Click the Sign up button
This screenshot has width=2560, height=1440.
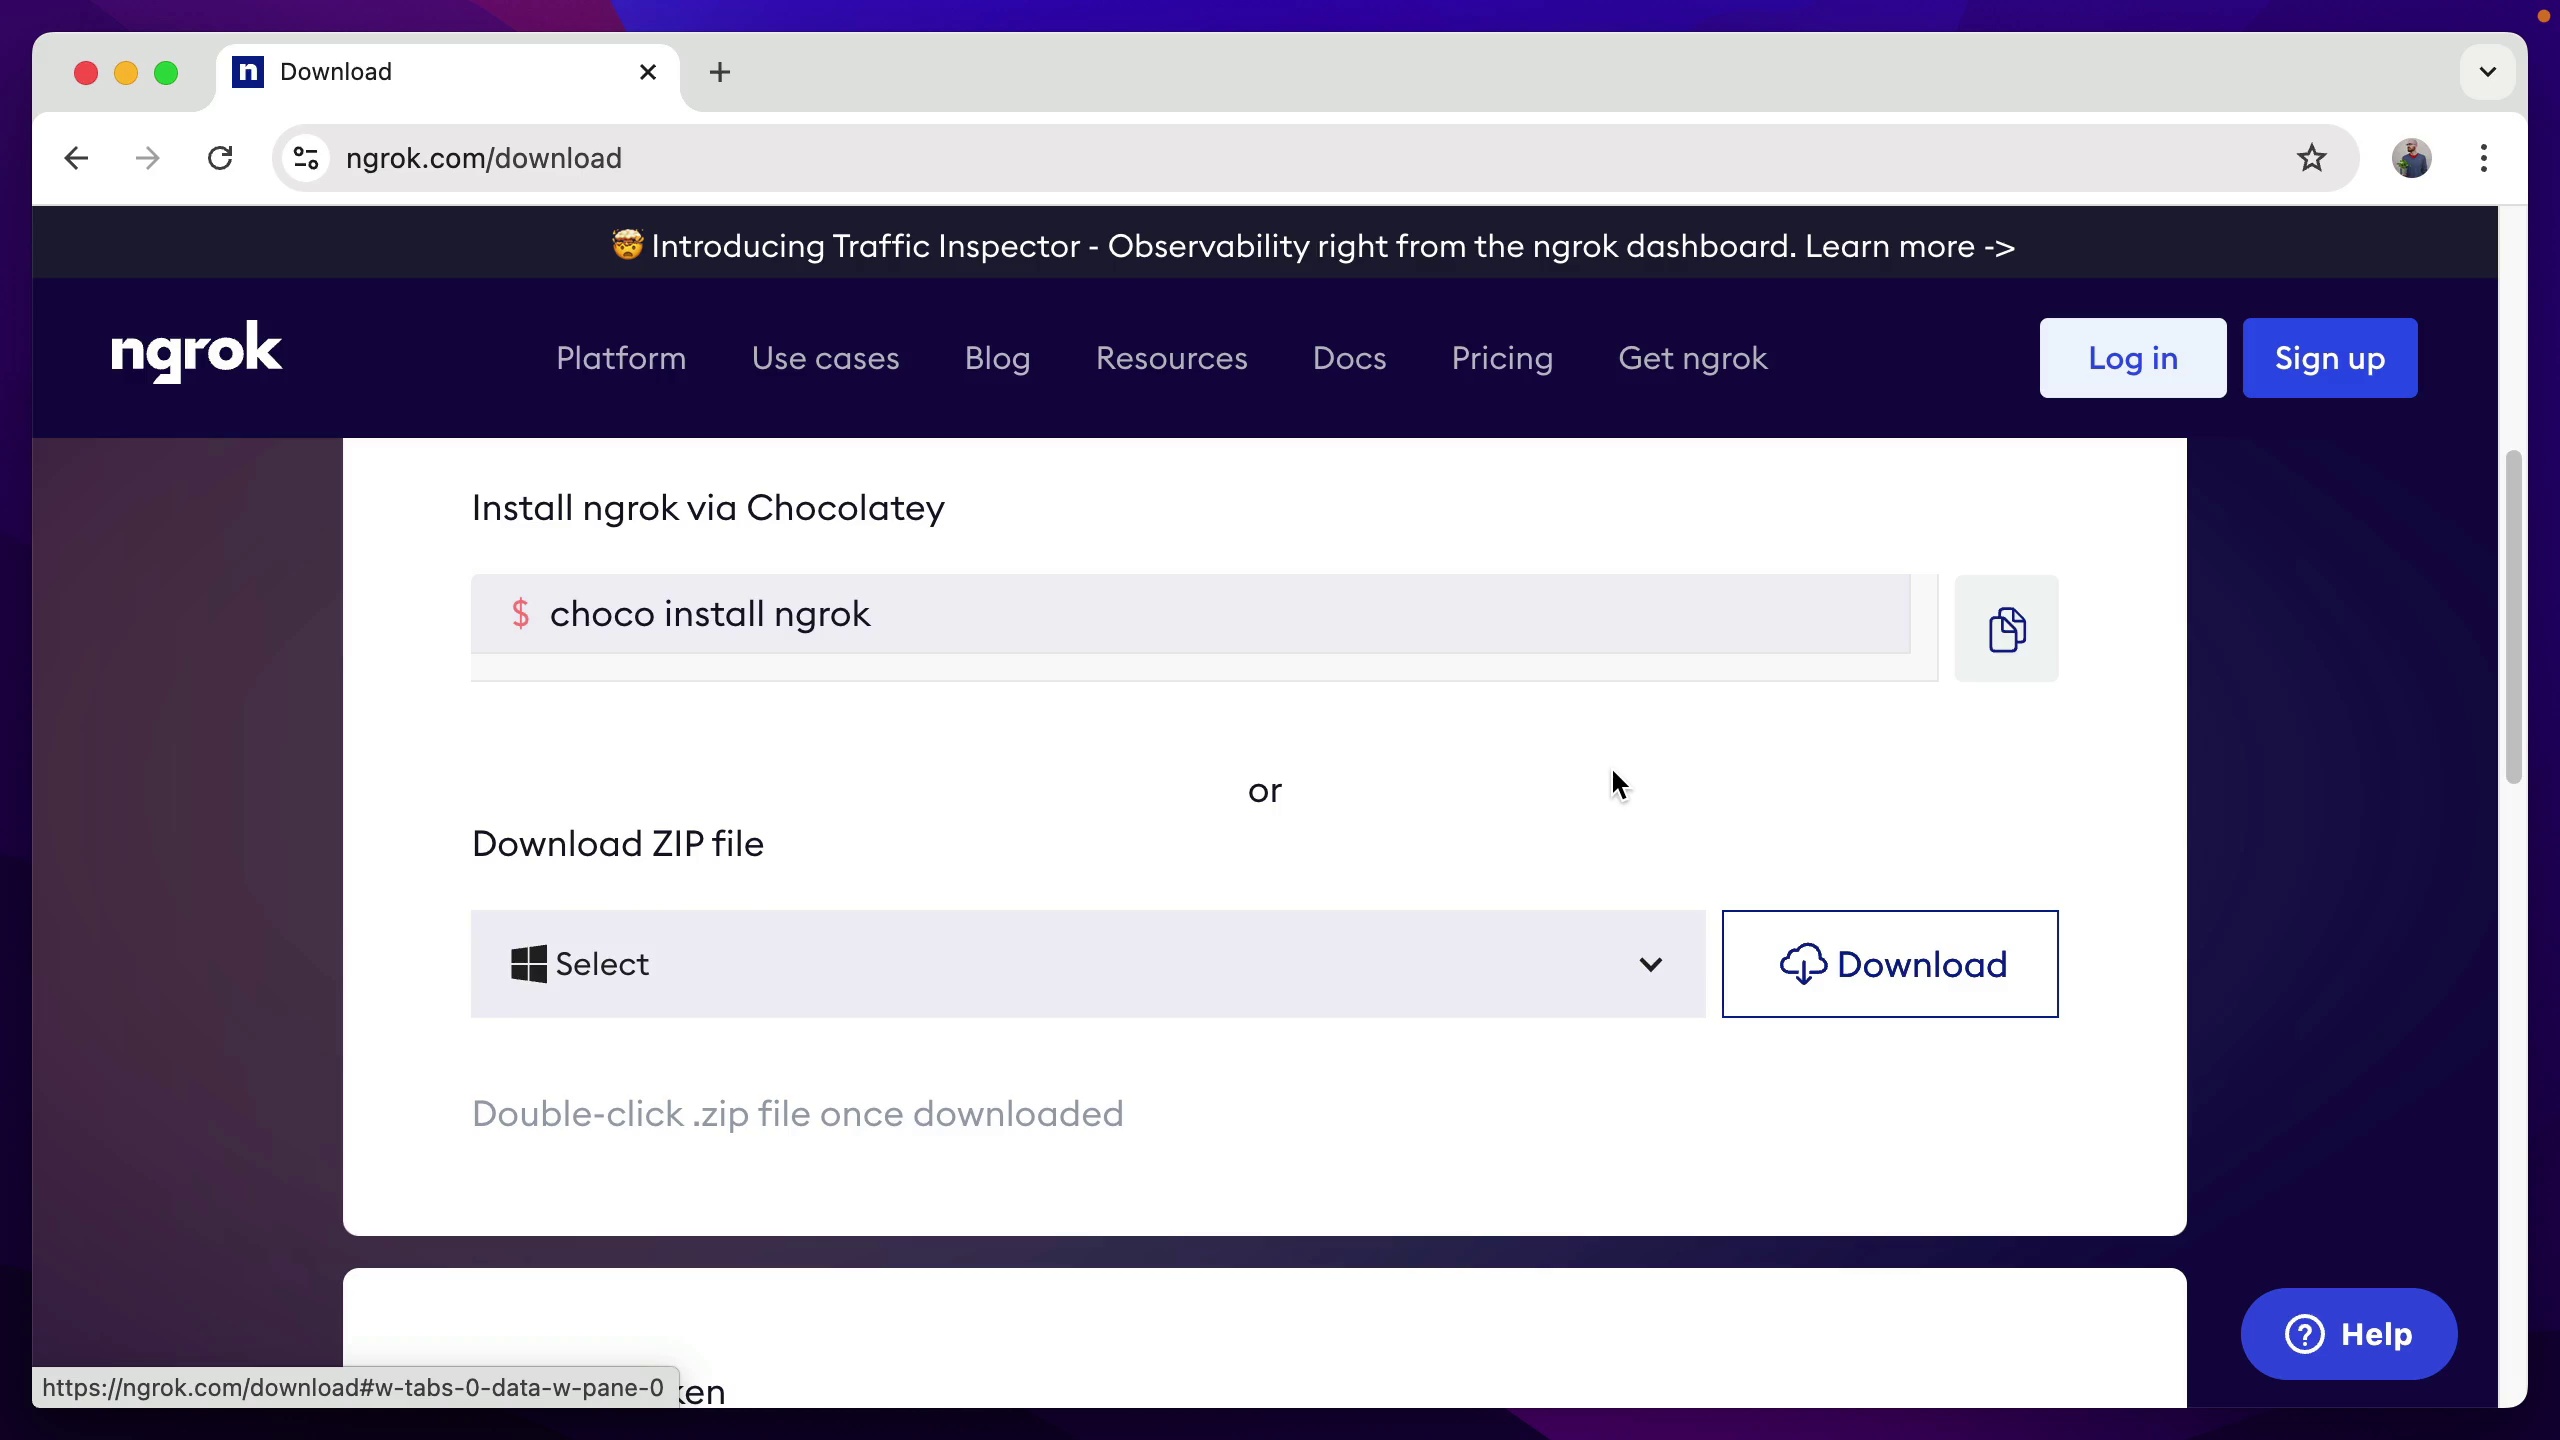coord(2330,359)
